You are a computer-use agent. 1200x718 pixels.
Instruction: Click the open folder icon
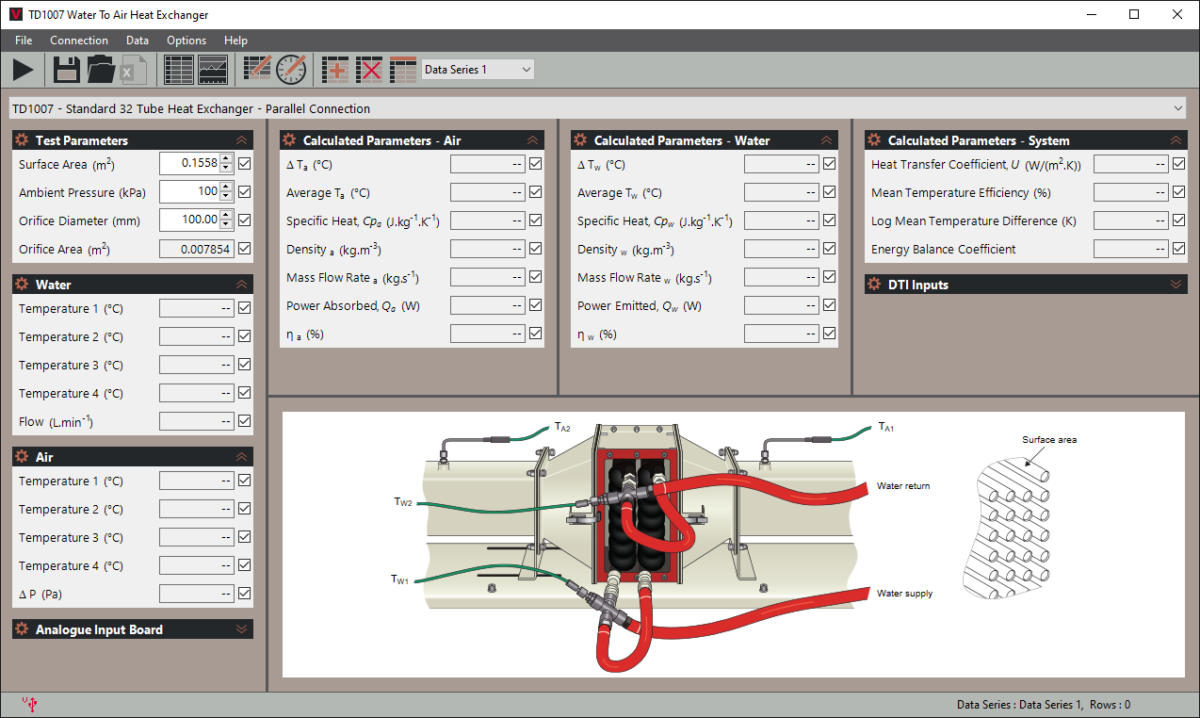pos(100,69)
